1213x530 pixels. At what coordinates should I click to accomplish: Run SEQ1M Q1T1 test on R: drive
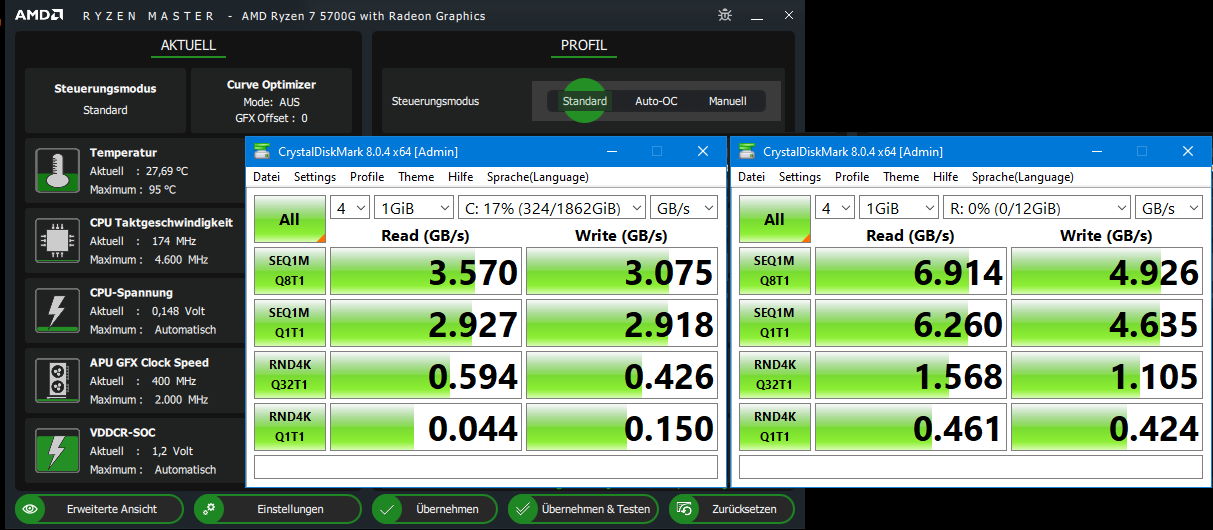(x=775, y=323)
